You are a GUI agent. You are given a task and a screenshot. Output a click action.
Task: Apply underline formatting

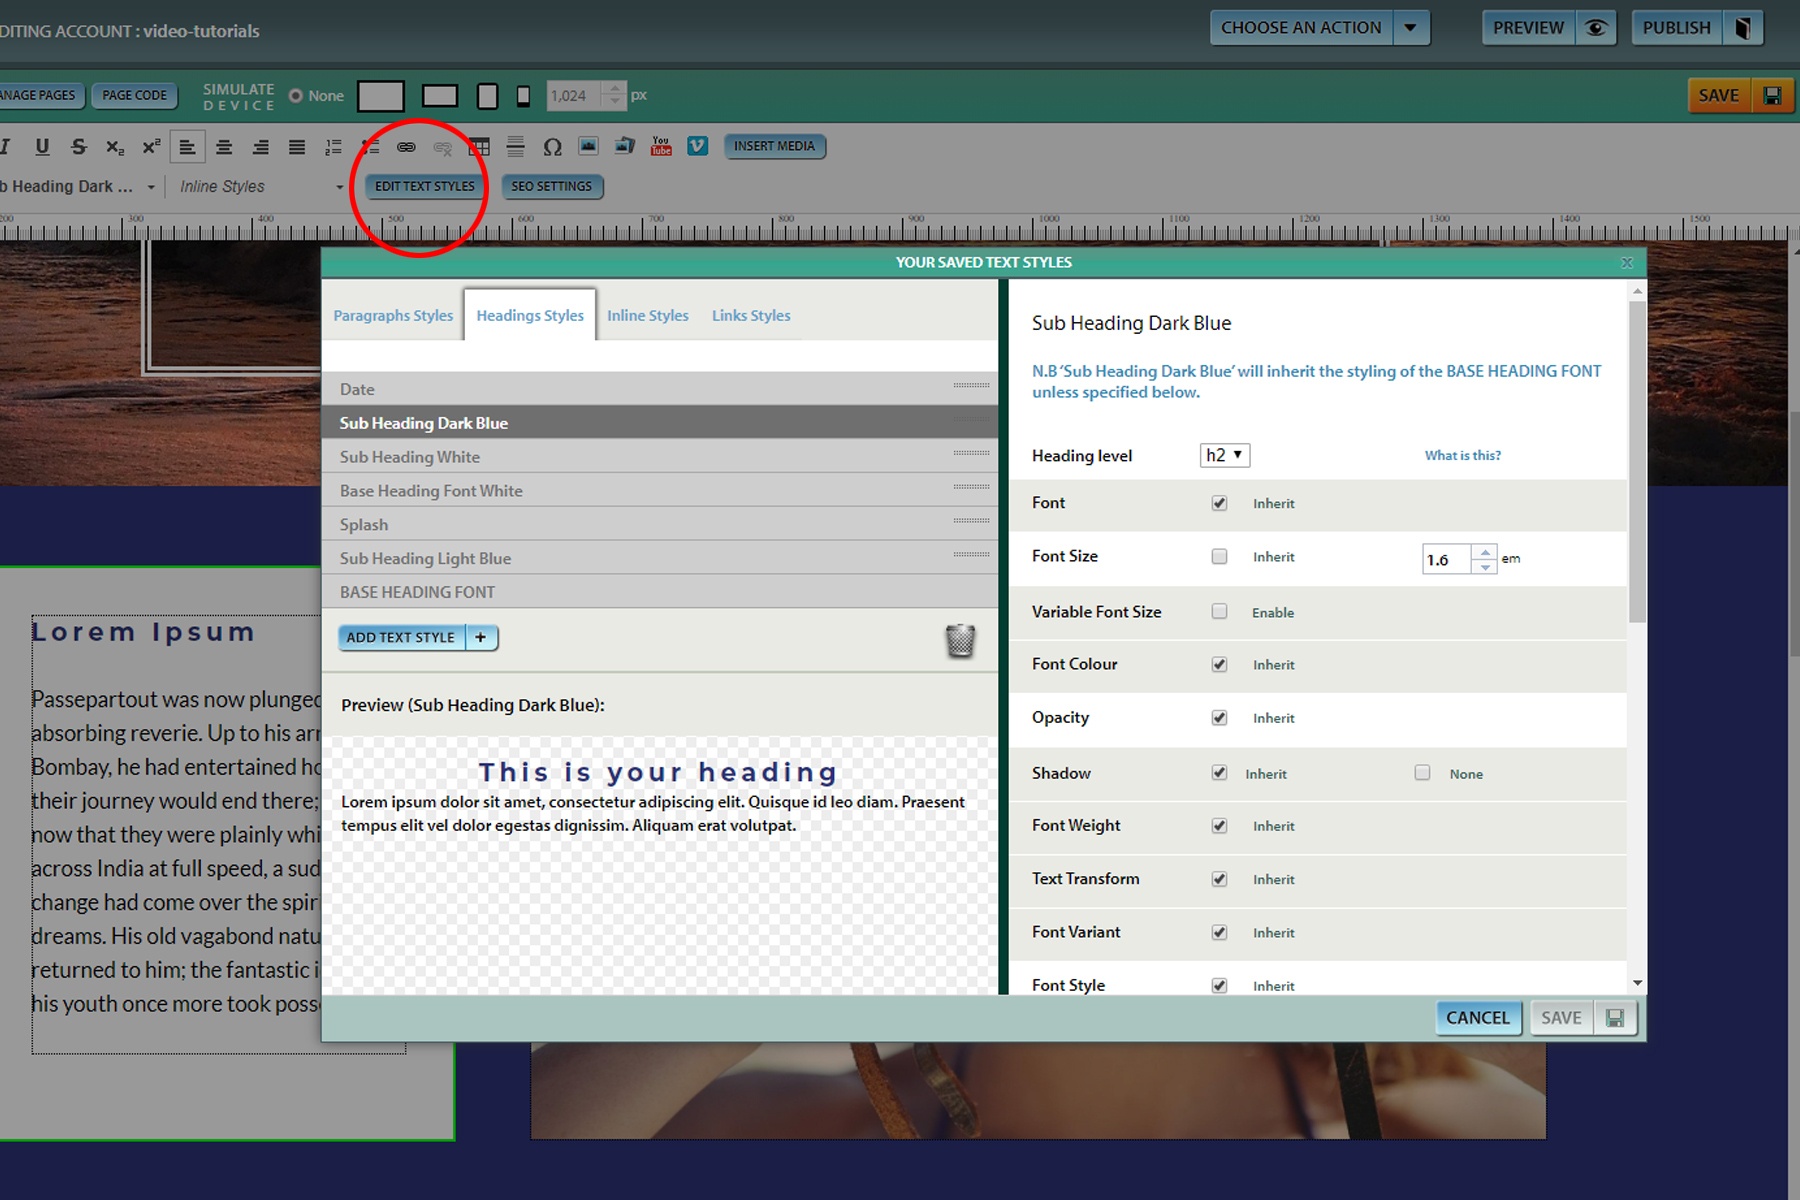[x=42, y=147]
